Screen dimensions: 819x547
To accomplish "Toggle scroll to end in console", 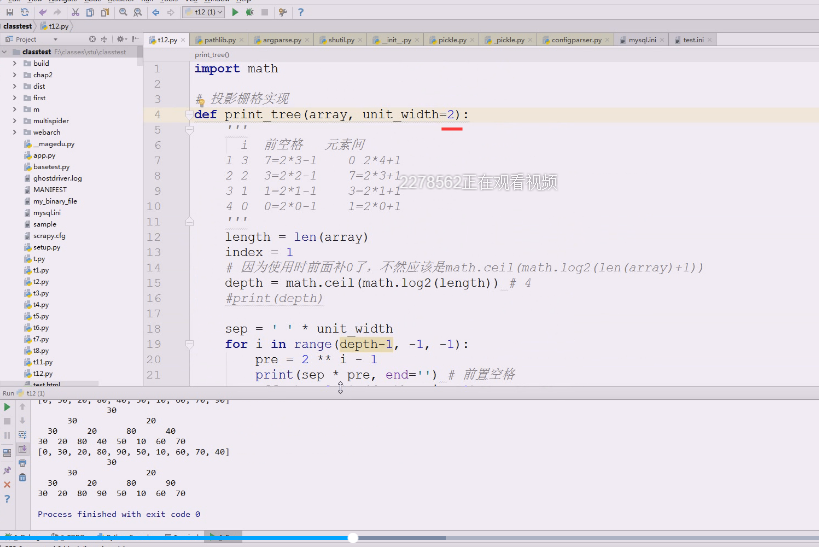I will click(x=22, y=449).
